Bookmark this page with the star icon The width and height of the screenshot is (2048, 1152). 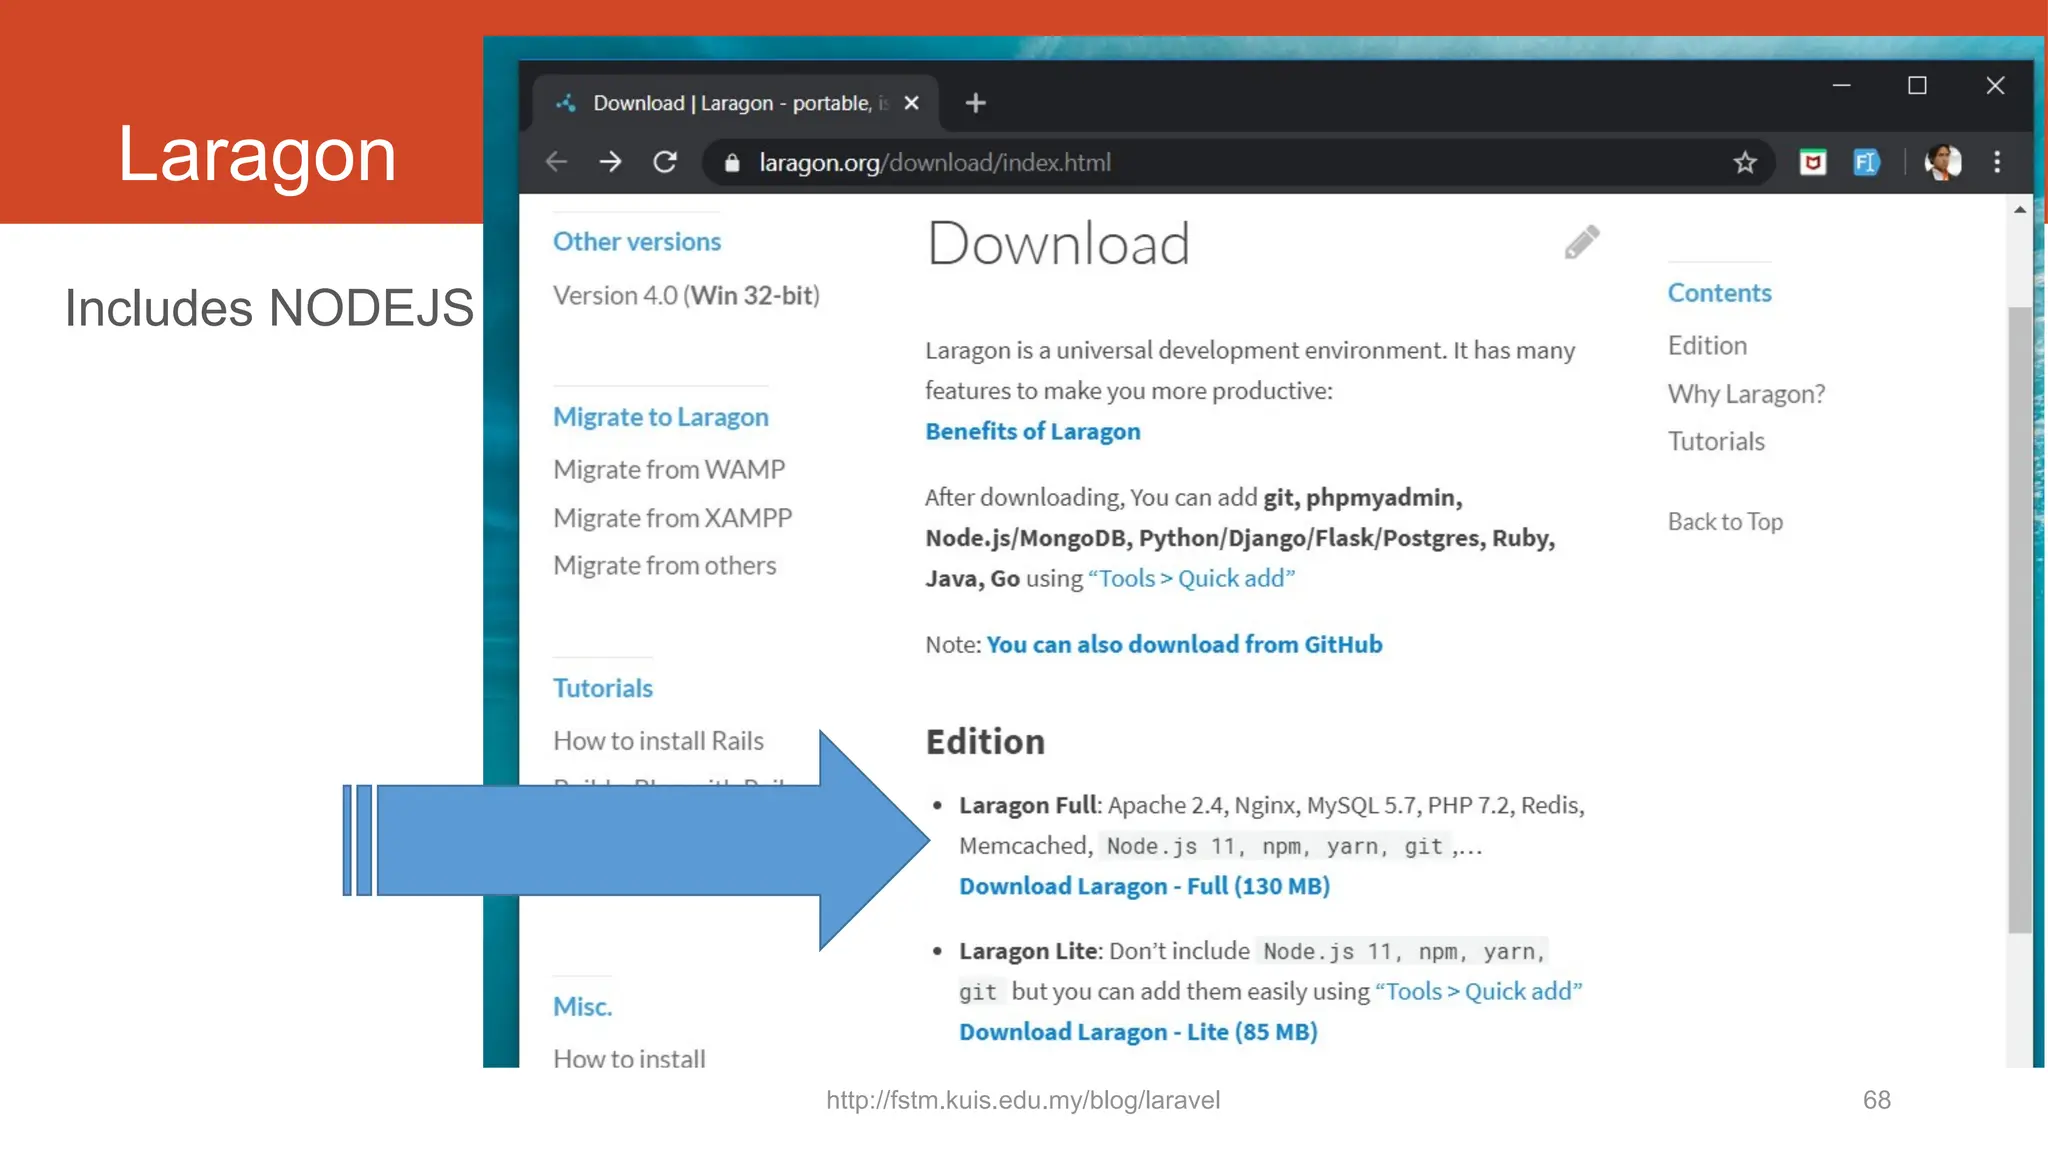(x=1745, y=162)
